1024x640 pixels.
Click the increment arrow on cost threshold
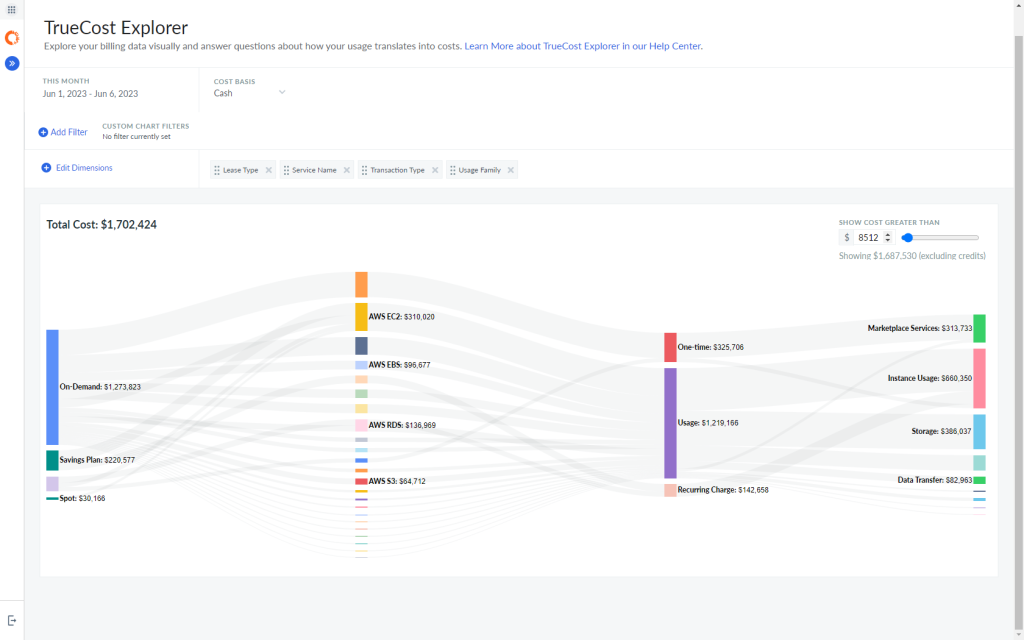click(888, 234)
